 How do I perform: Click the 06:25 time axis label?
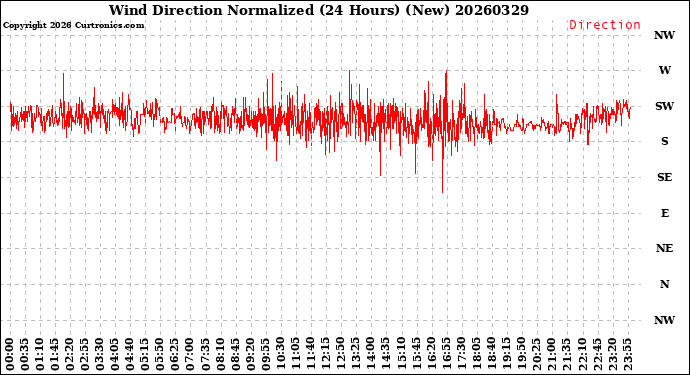click(175, 354)
